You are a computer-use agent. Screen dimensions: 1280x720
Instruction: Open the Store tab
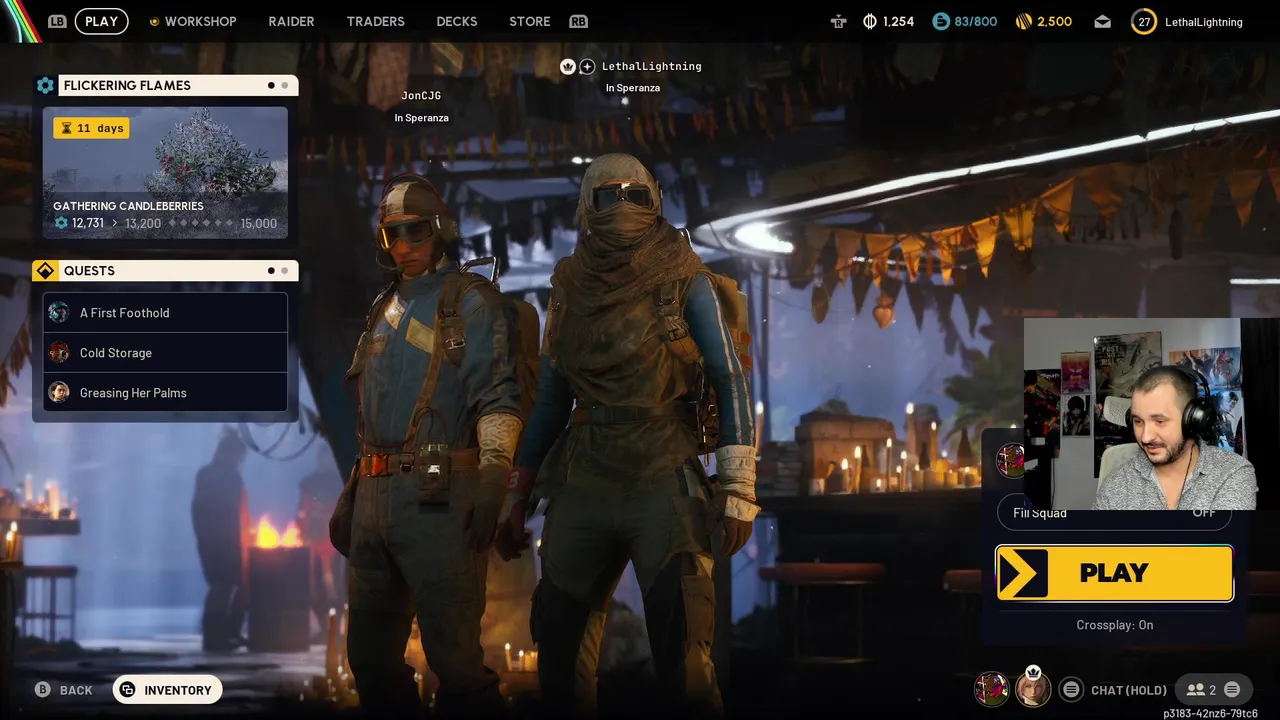click(x=529, y=21)
